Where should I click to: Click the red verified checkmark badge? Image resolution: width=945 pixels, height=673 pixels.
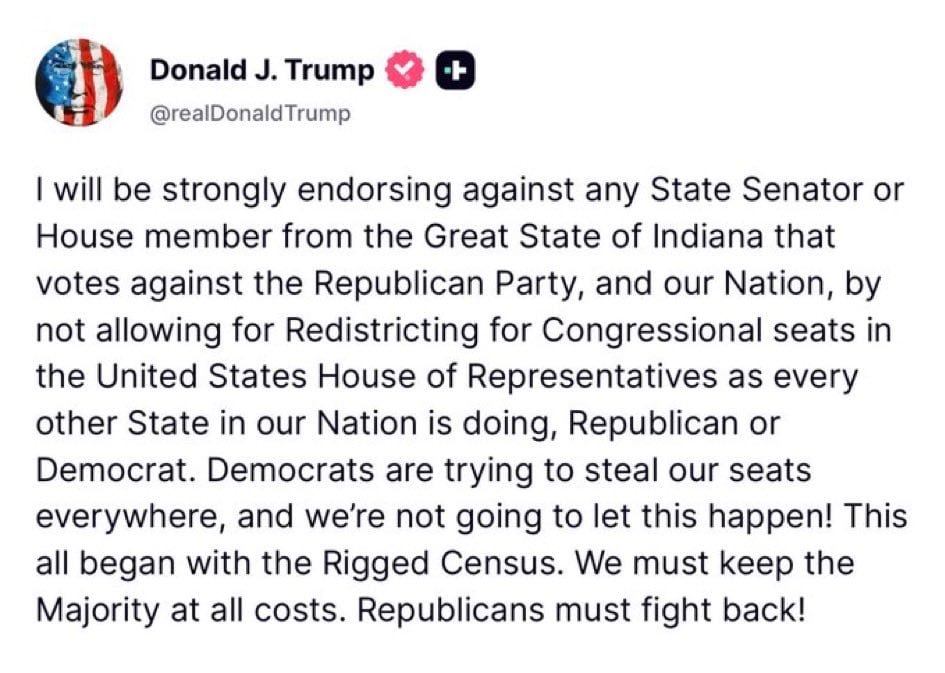point(405,72)
